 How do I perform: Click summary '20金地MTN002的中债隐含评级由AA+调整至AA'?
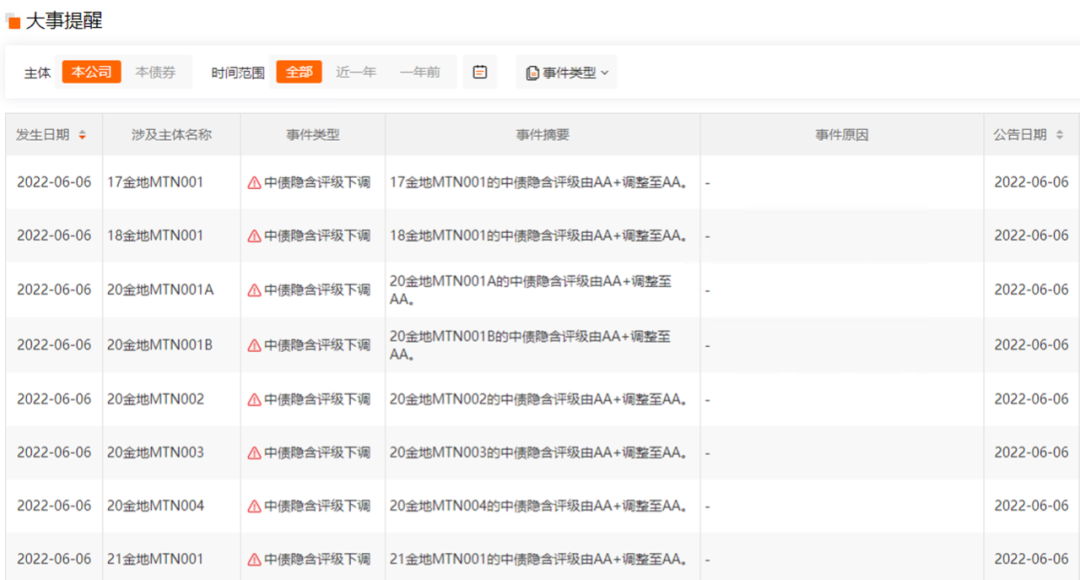tap(539, 400)
